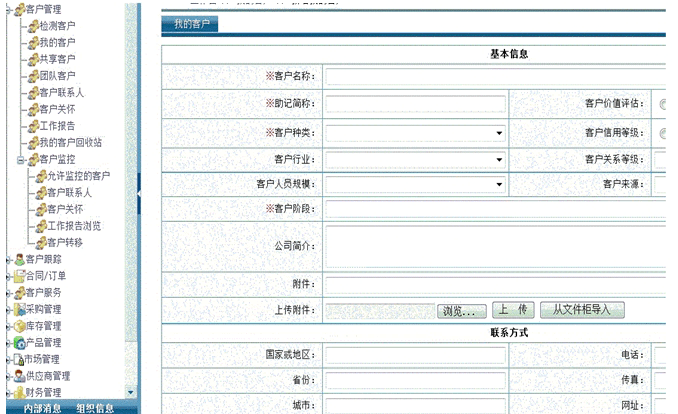Click the 工作报告 icon
Viewport: 678px width, 414px height.
click(x=33, y=126)
